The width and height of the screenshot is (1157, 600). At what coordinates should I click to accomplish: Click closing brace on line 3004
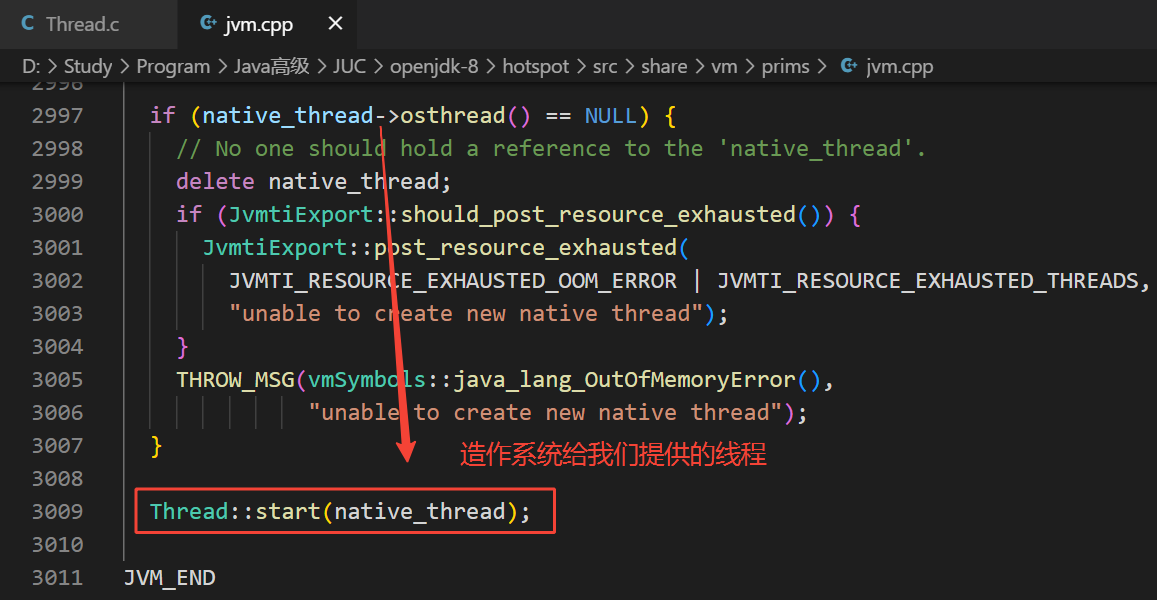182,346
